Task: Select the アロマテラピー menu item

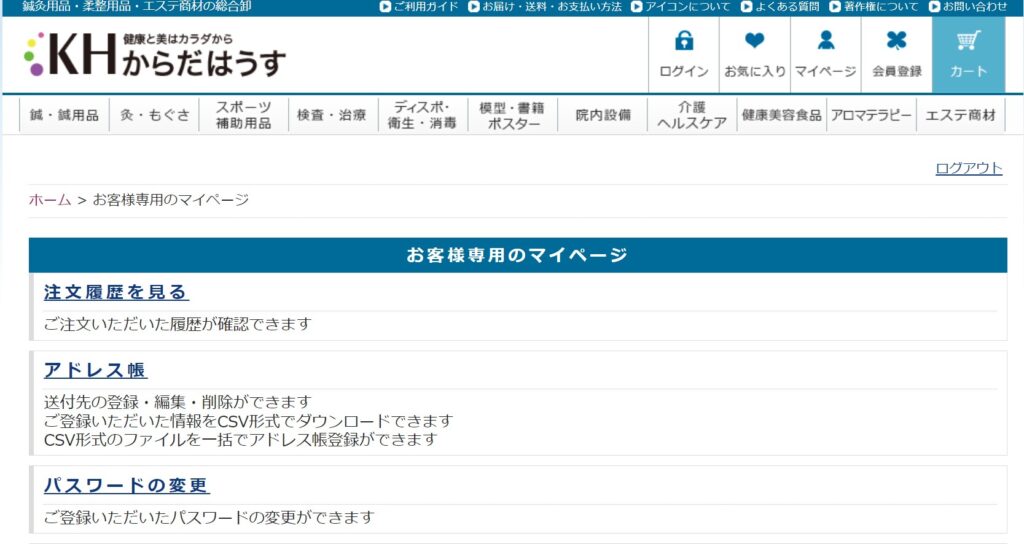Action: click(x=871, y=115)
